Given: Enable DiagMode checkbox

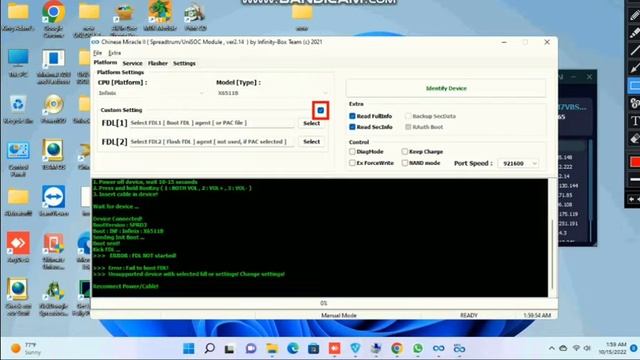Looking at the screenshot, I should point(352,151).
